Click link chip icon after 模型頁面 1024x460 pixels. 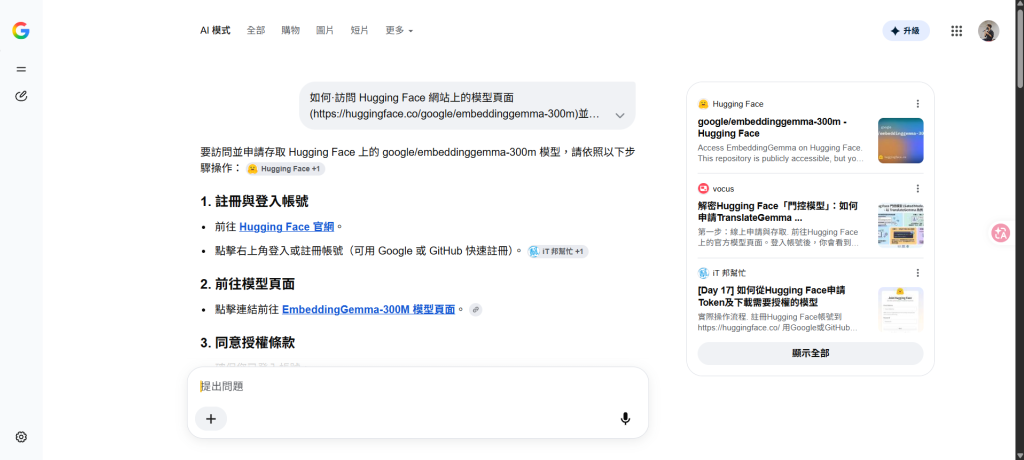click(475, 310)
